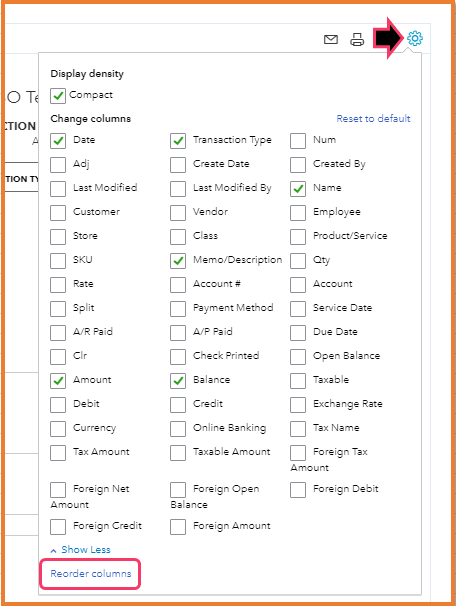Check the Created By column

(298, 165)
